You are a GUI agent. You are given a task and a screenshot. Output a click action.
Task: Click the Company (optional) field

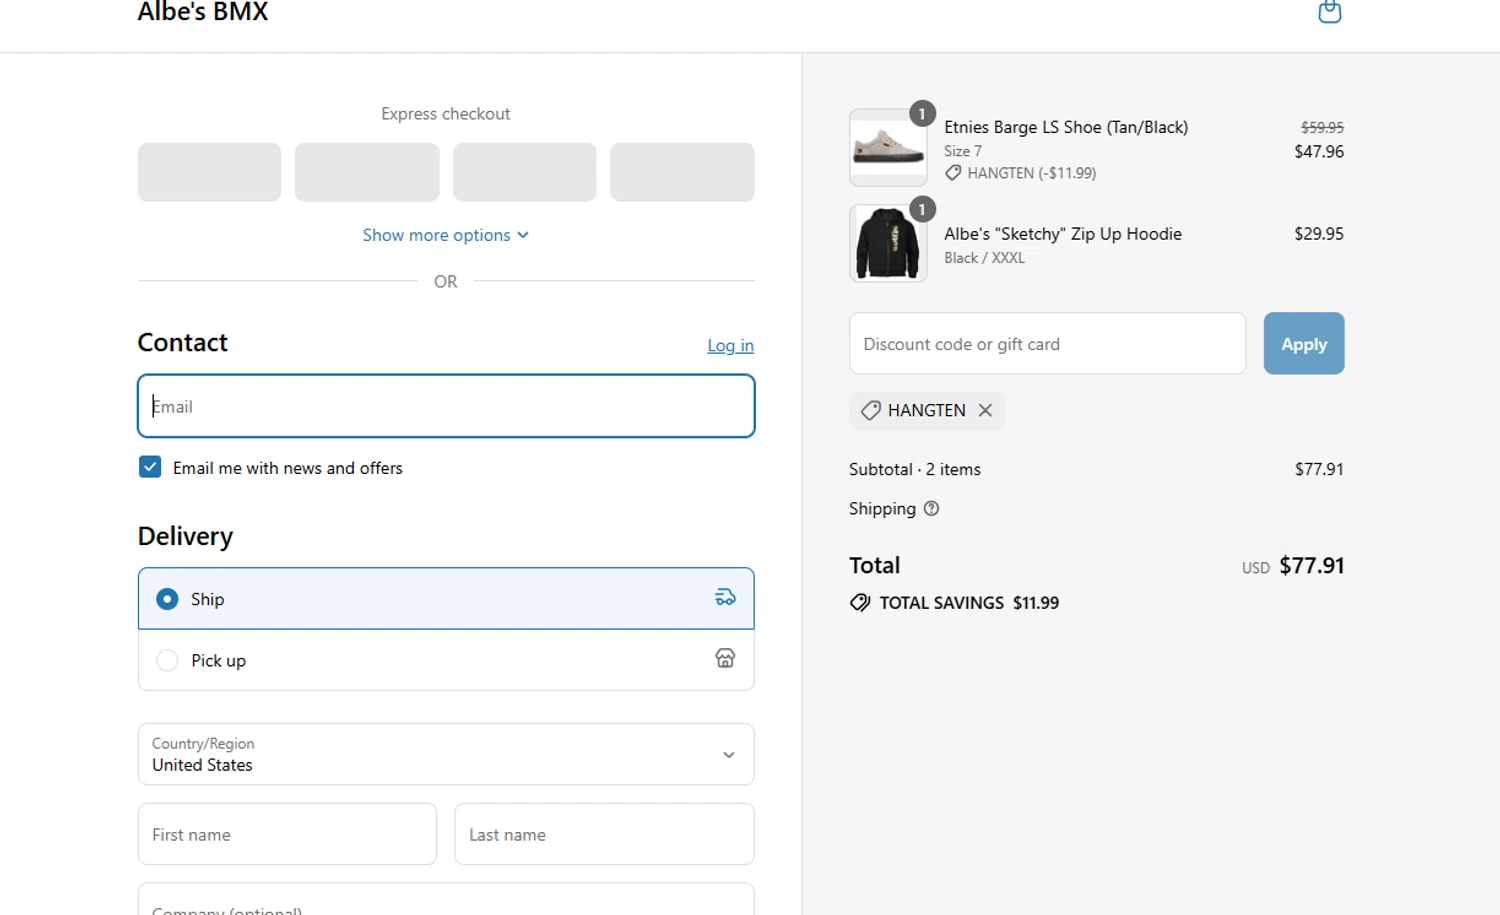[446, 900]
